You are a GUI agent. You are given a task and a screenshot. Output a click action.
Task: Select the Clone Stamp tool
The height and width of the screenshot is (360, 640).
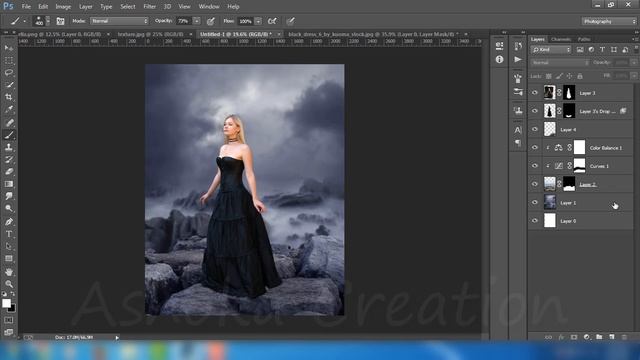(x=9, y=147)
